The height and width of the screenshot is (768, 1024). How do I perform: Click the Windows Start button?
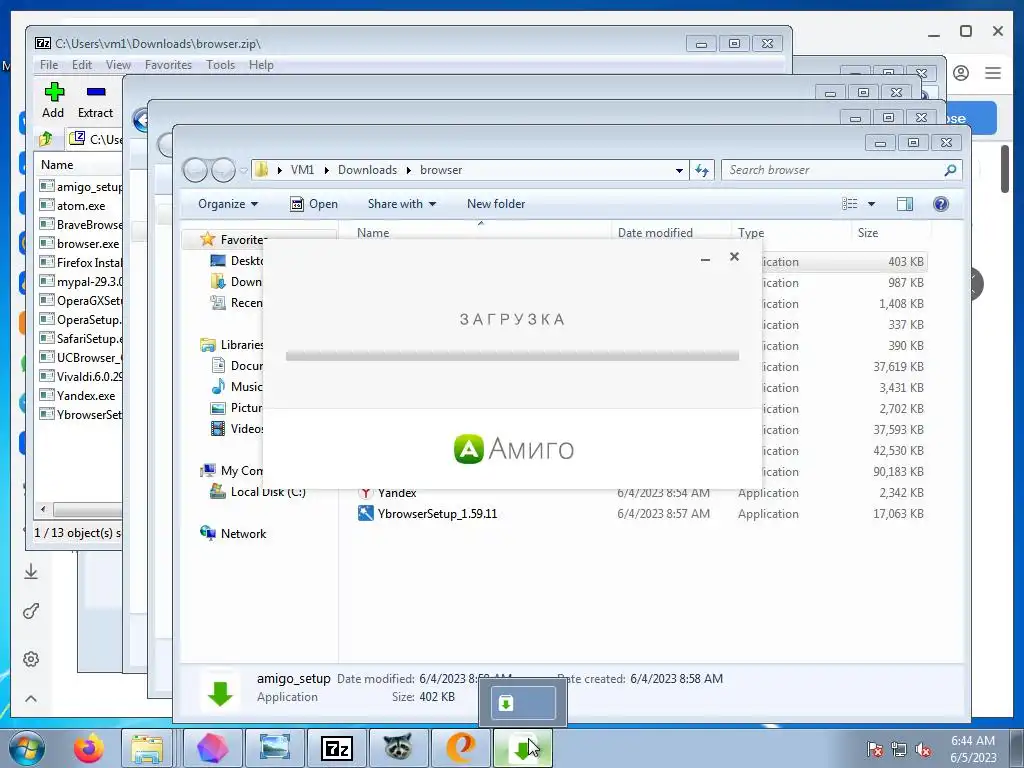click(27, 748)
